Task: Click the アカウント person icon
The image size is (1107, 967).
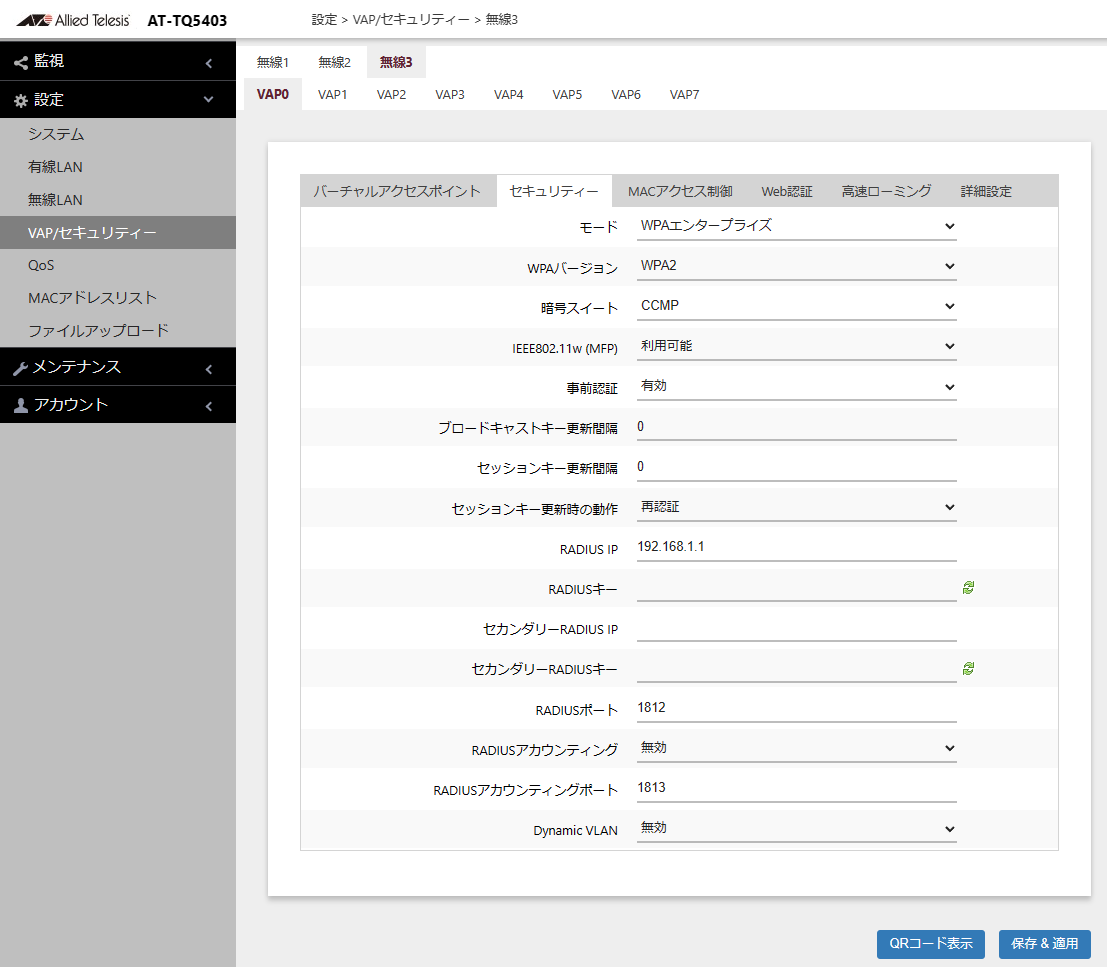Action: (x=21, y=405)
